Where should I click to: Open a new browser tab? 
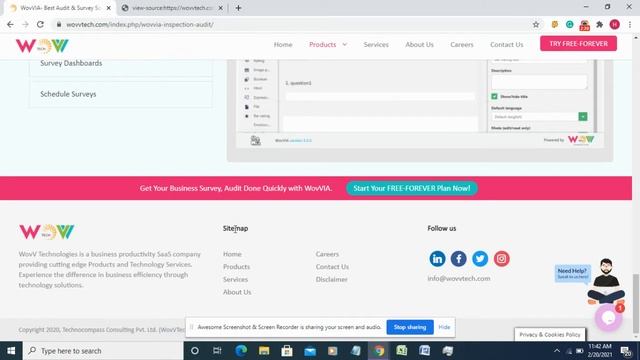click(x=238, y=8)
